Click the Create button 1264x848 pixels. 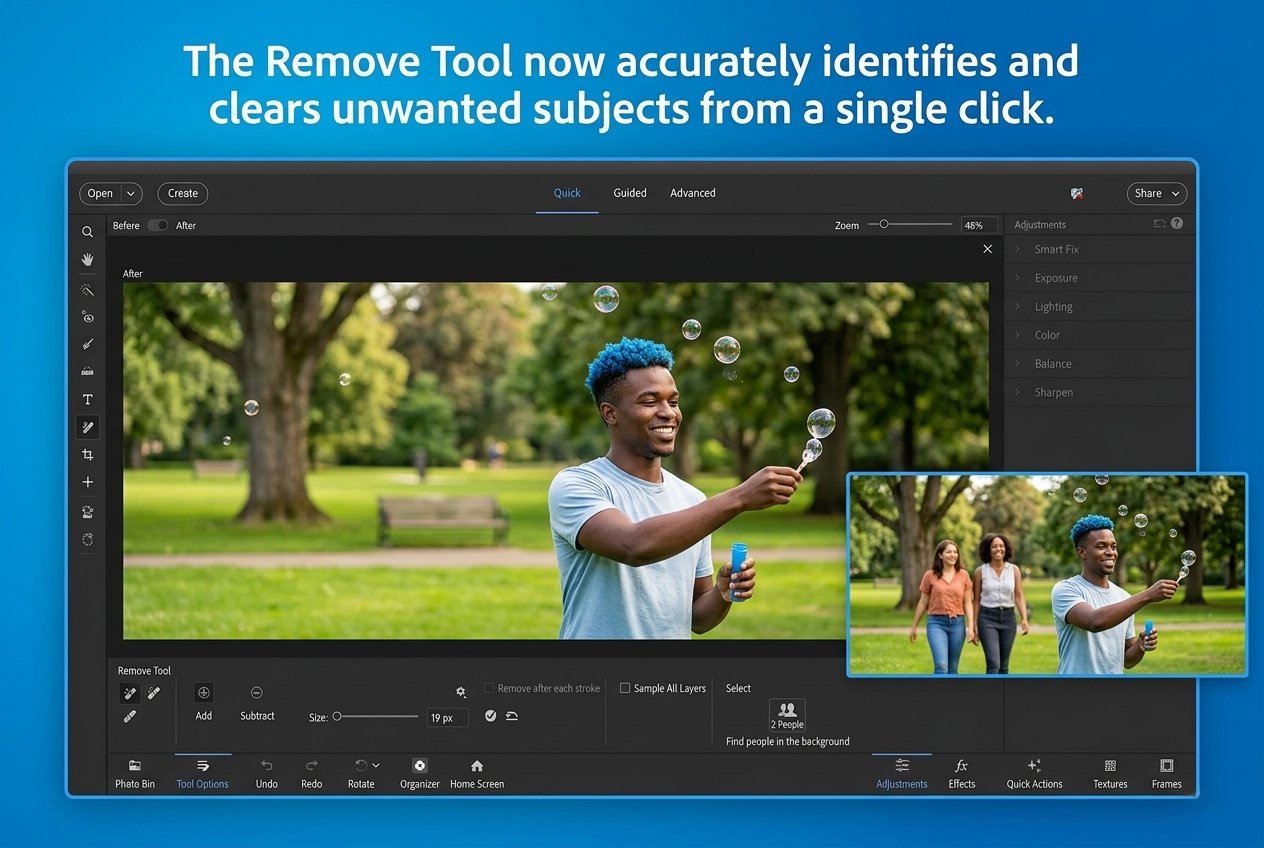182,193
